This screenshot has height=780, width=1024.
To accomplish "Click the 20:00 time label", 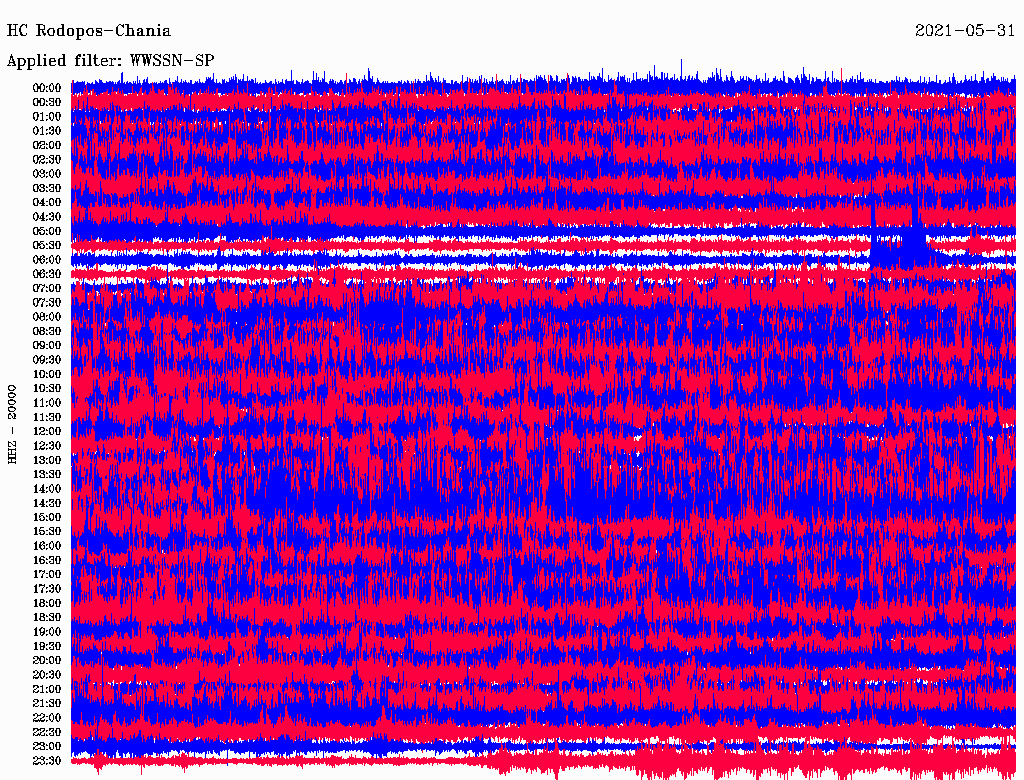I will tap(47, 660).
